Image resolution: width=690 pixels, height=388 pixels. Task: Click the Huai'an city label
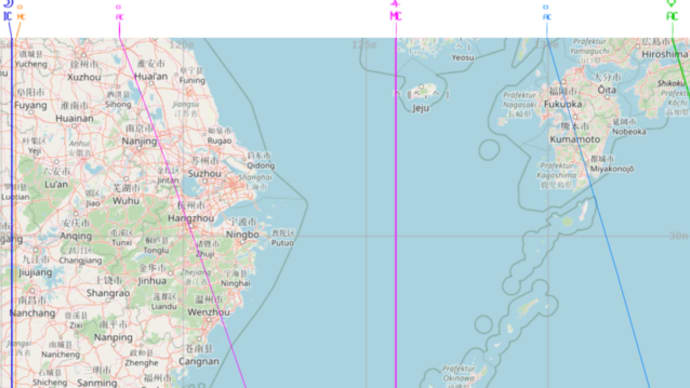tap(151, 76)
